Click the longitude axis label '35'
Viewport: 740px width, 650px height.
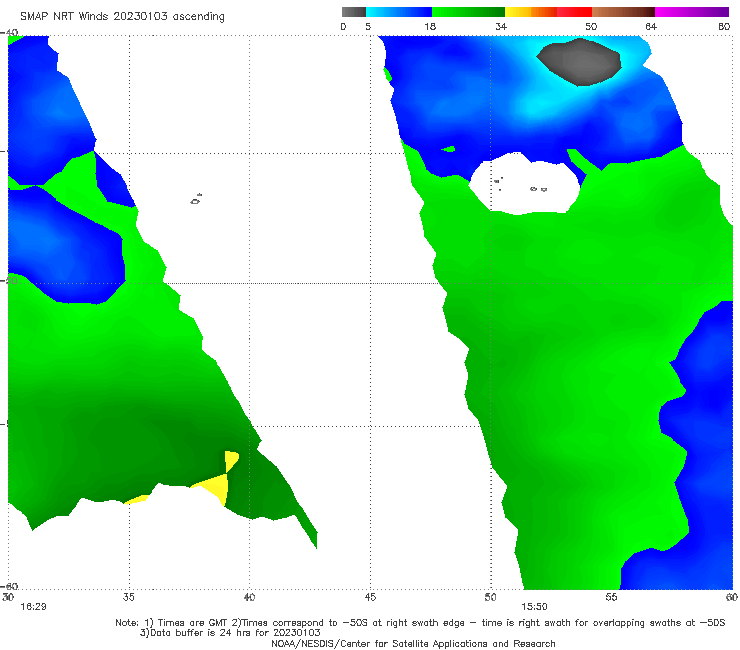(129, 597)
